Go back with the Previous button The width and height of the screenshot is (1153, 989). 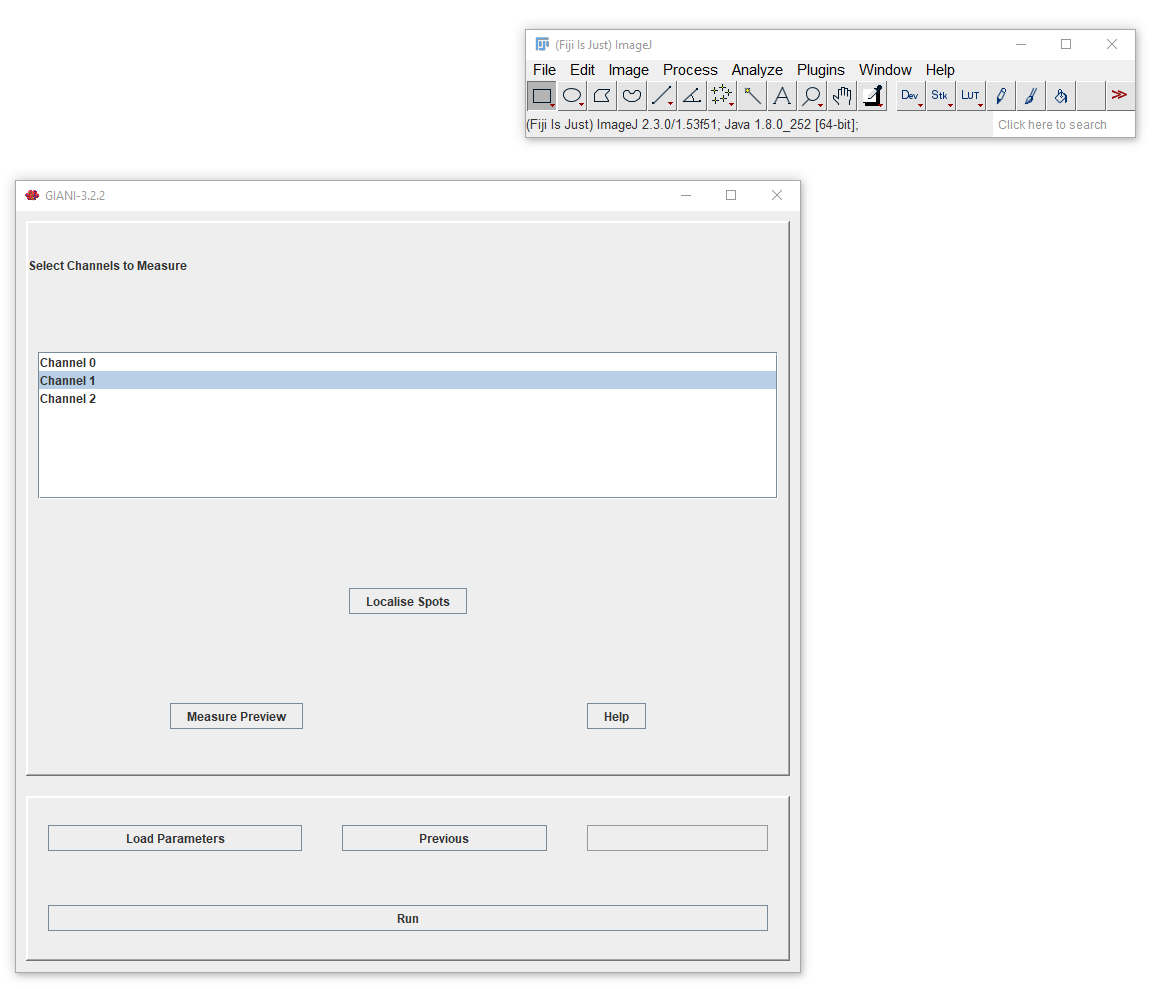click(444, 838)
